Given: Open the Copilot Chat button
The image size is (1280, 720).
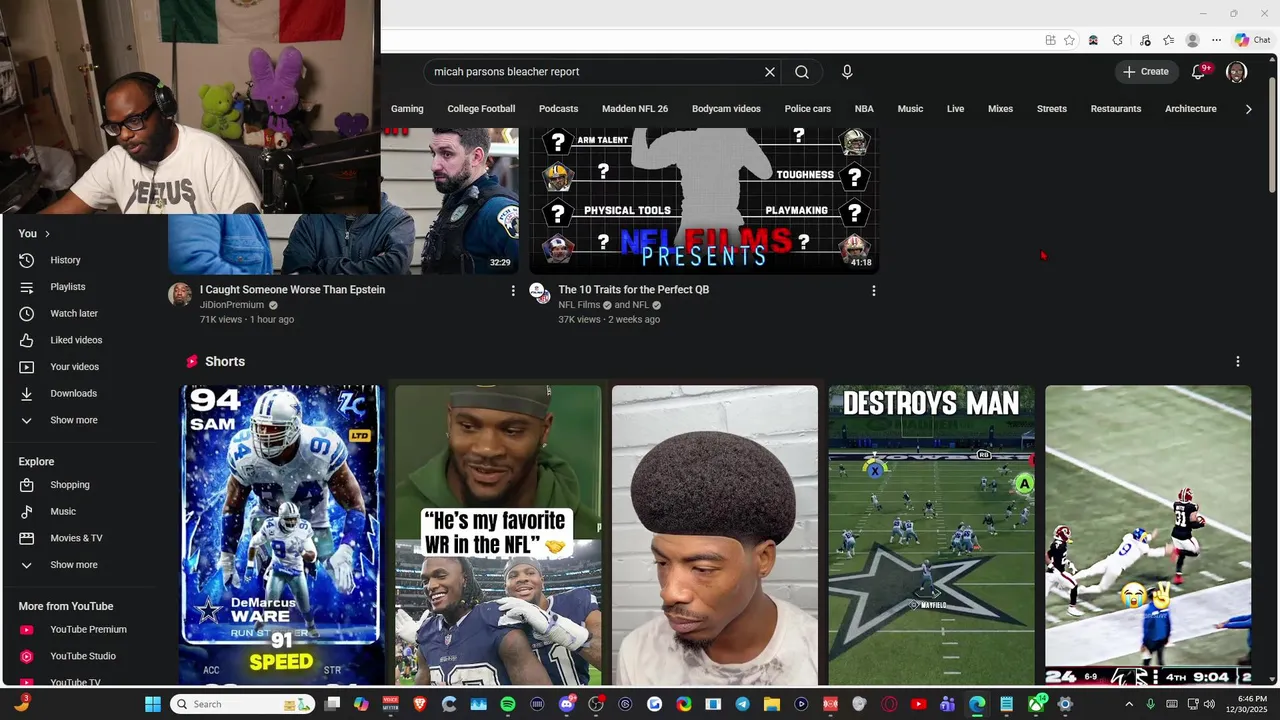Looking at the screenshot, I should coord(1253,40).
